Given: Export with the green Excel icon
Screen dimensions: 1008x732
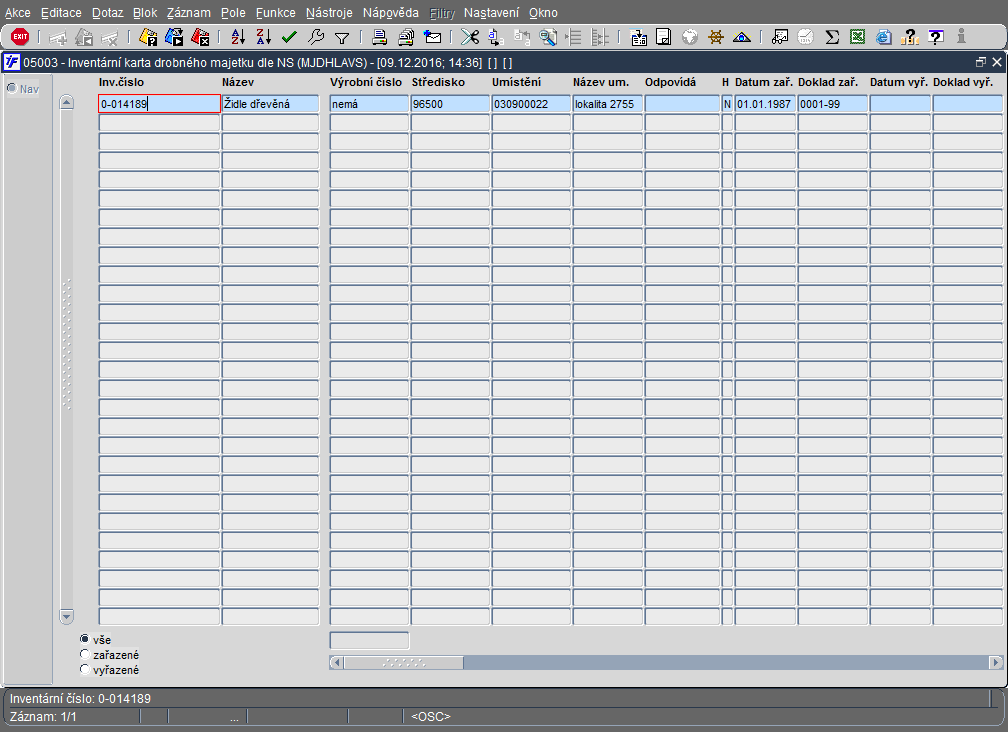Looking at the screenshot, I should click(858, 37).
